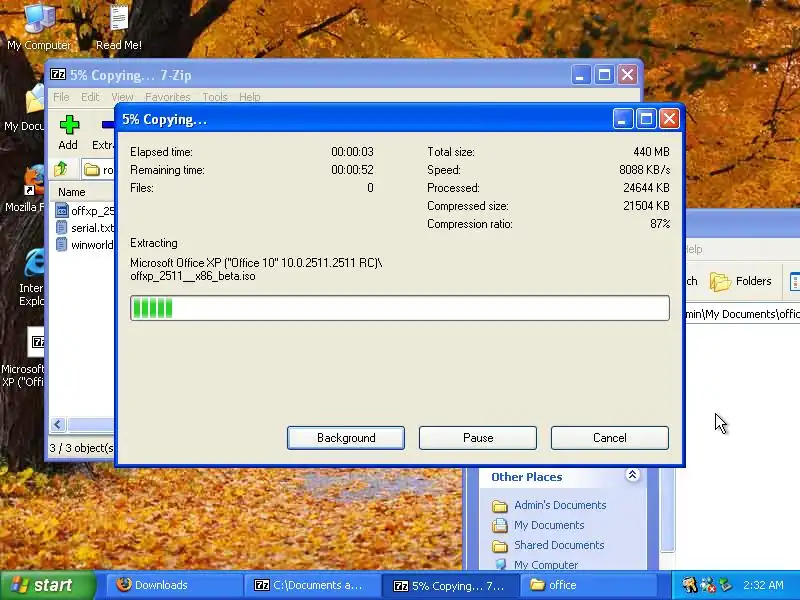This screenshot has width=800, height=600.
Task: Click the green Add icon in 7-Zip
Action: (69, 126)
